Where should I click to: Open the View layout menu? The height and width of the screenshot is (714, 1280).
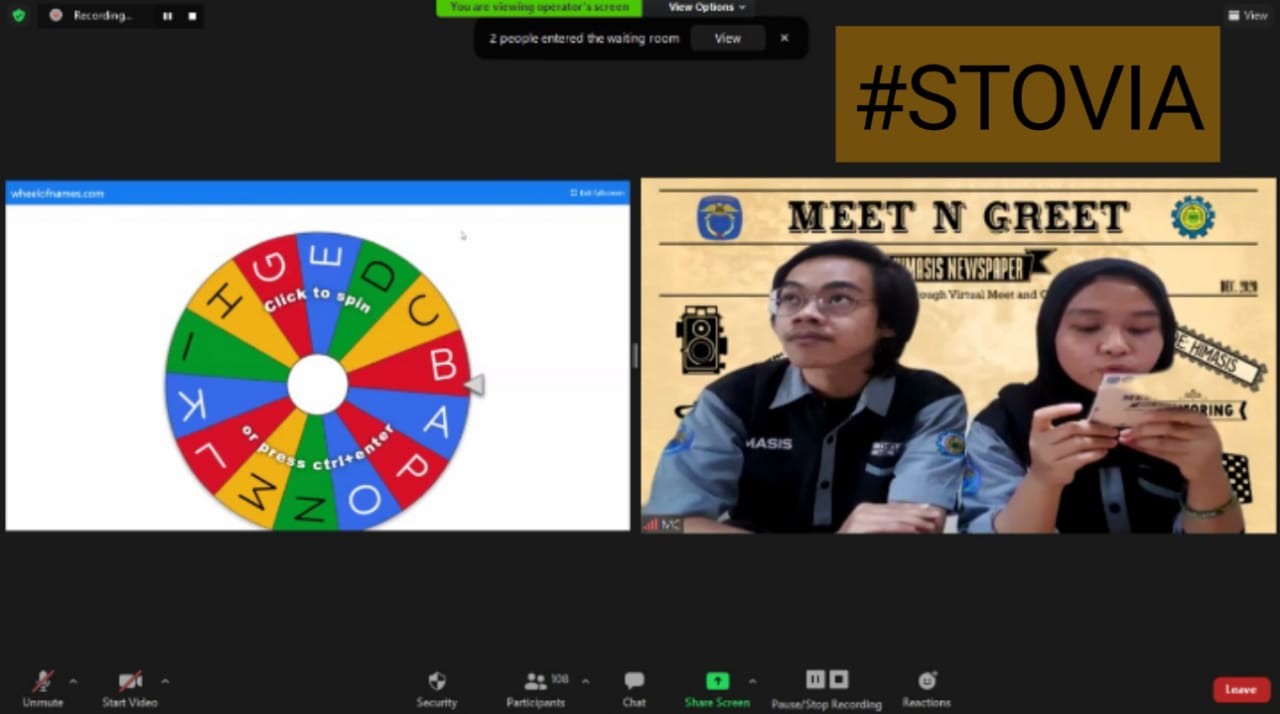pyautogui.click(x=1247, y=15)
